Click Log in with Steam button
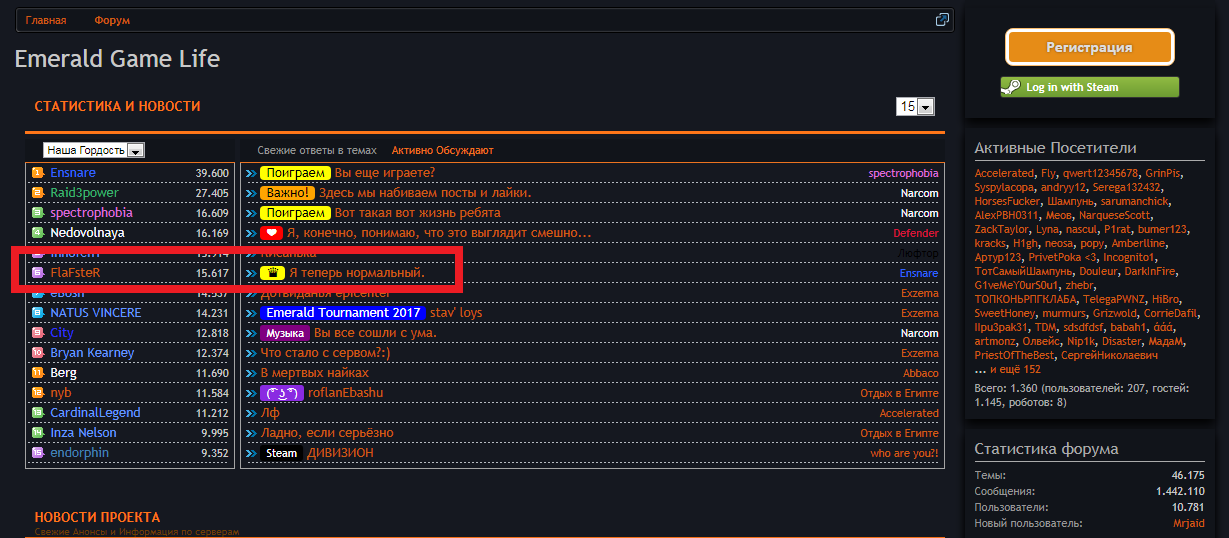 click(1089, 87)
